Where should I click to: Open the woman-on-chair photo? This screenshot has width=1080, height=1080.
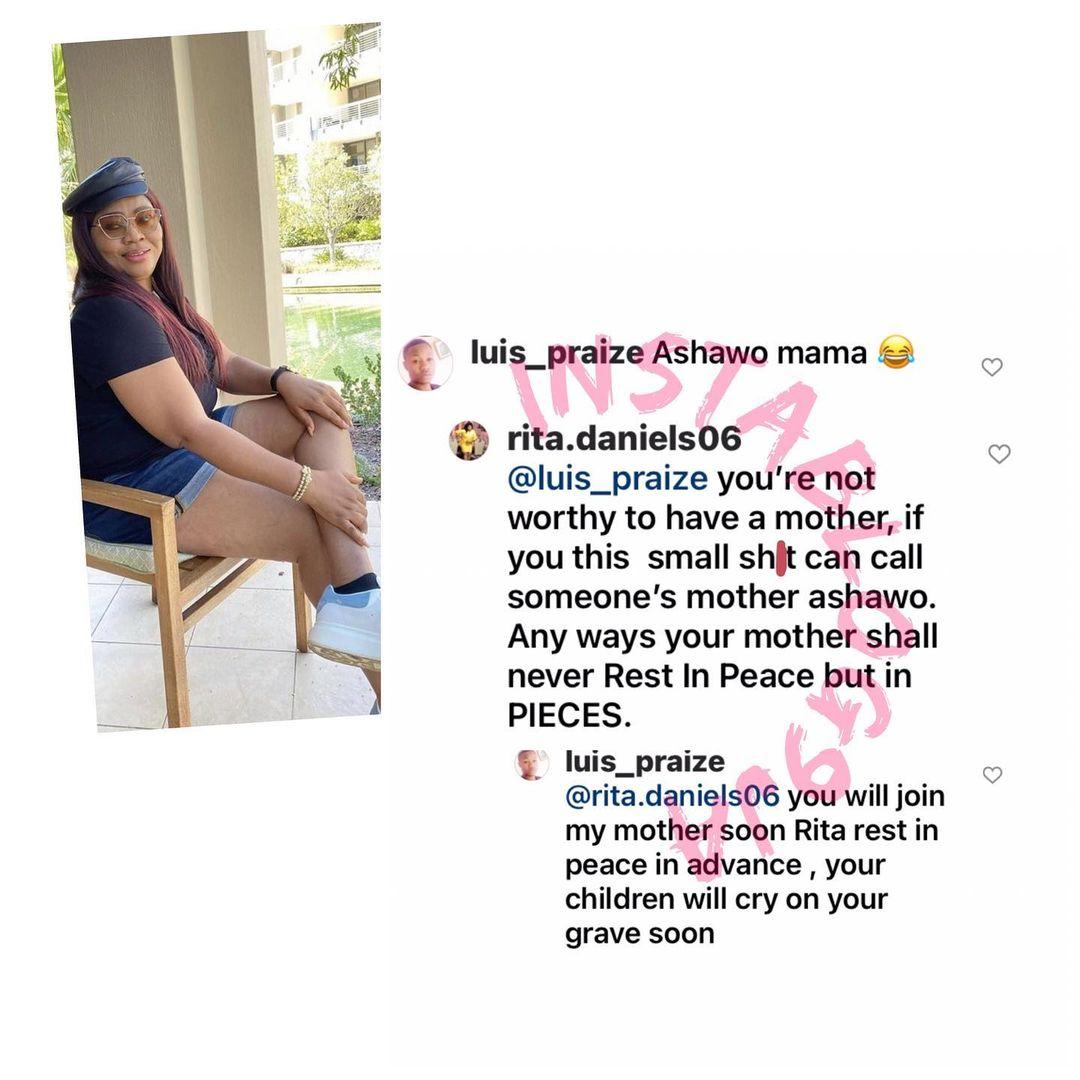pos(217,377)
